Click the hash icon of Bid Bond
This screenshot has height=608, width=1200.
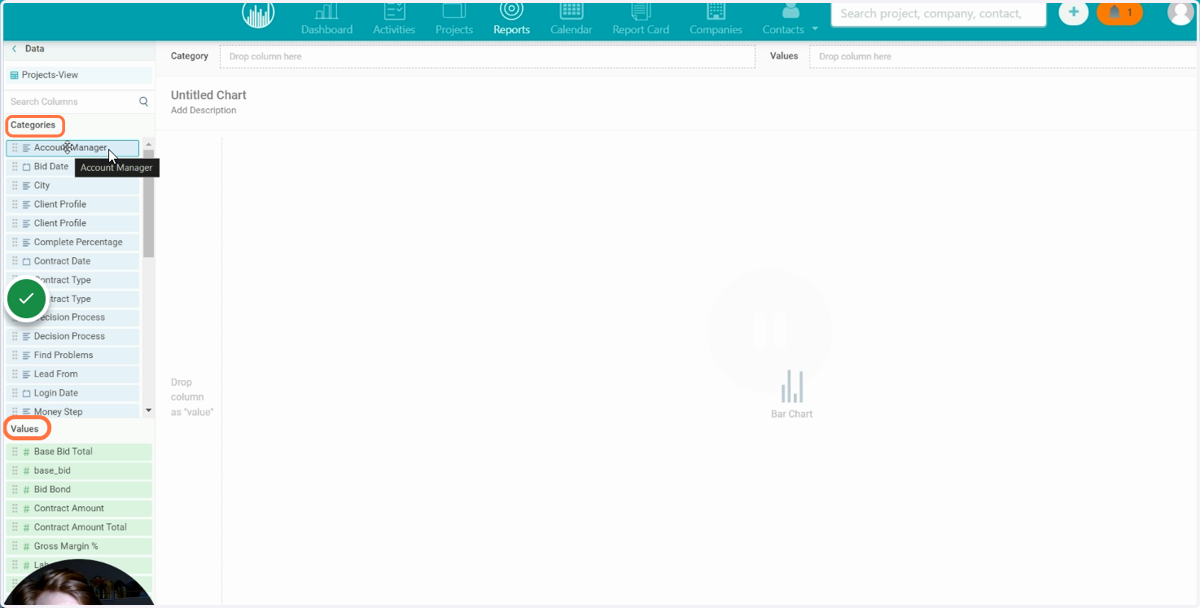tap(27, 490)
